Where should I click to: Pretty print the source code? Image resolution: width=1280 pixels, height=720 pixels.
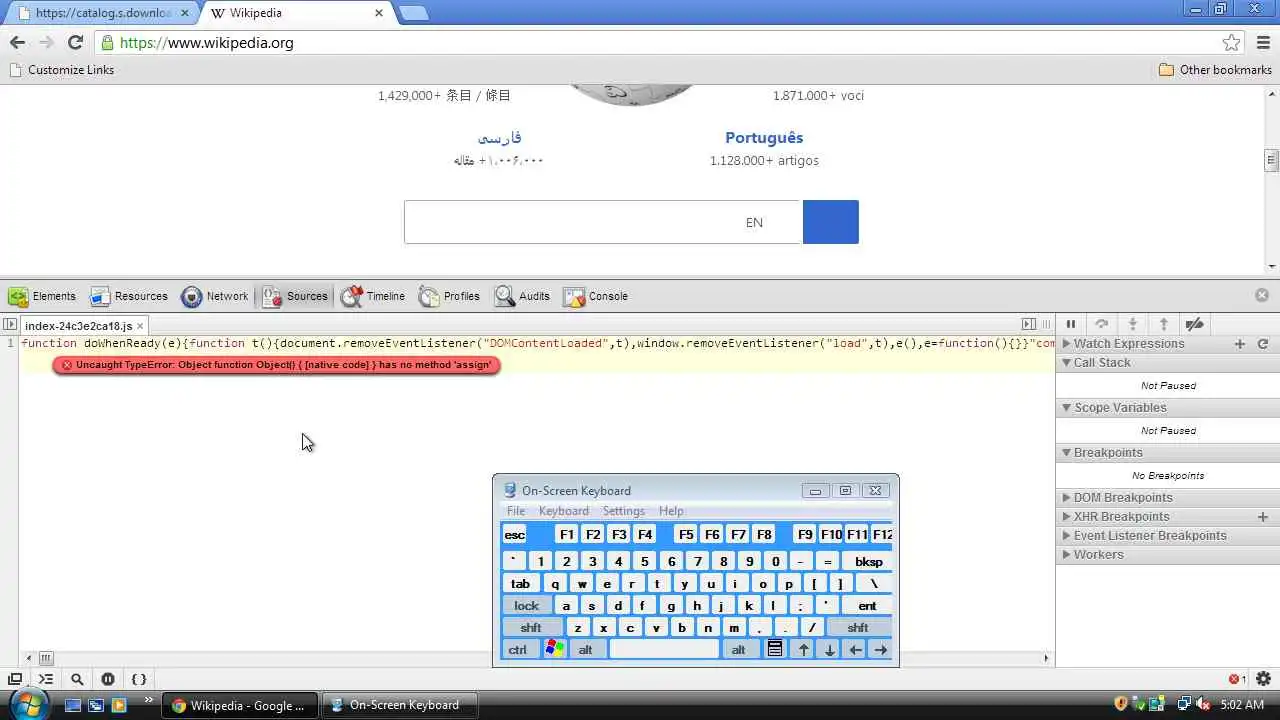point(139,679)
